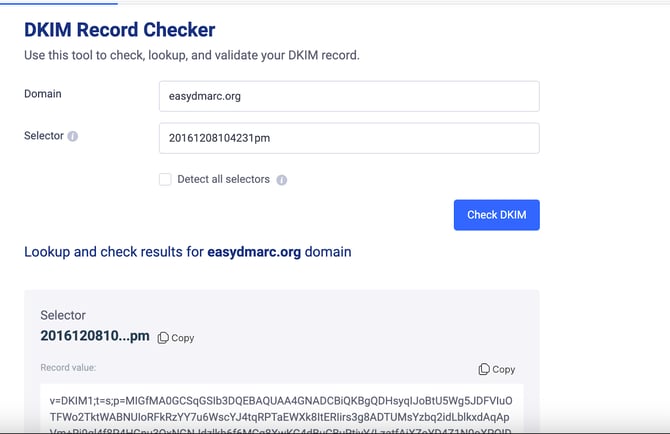This screenshot has width=670, height=434.
Task: Click the Selector heading in results card
Action: pos(63,315)
